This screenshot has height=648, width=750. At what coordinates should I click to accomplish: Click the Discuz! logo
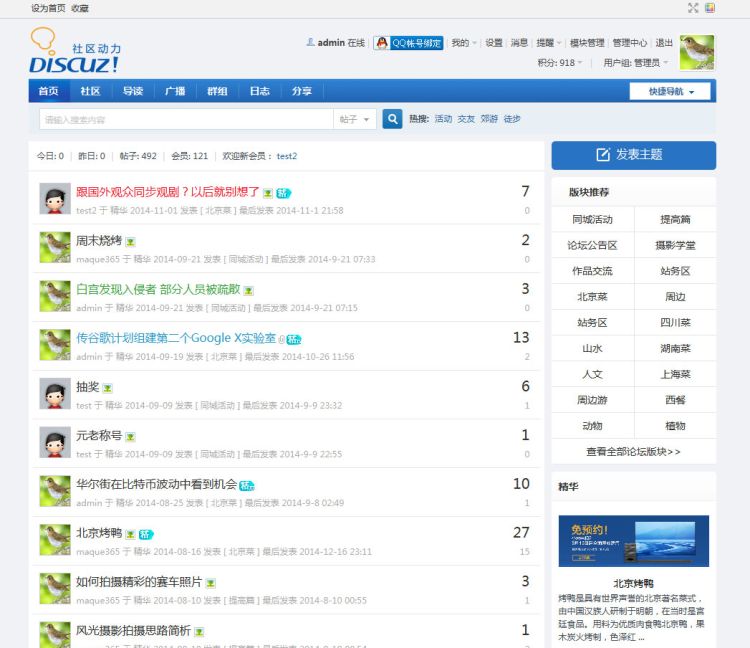point(75,50)
